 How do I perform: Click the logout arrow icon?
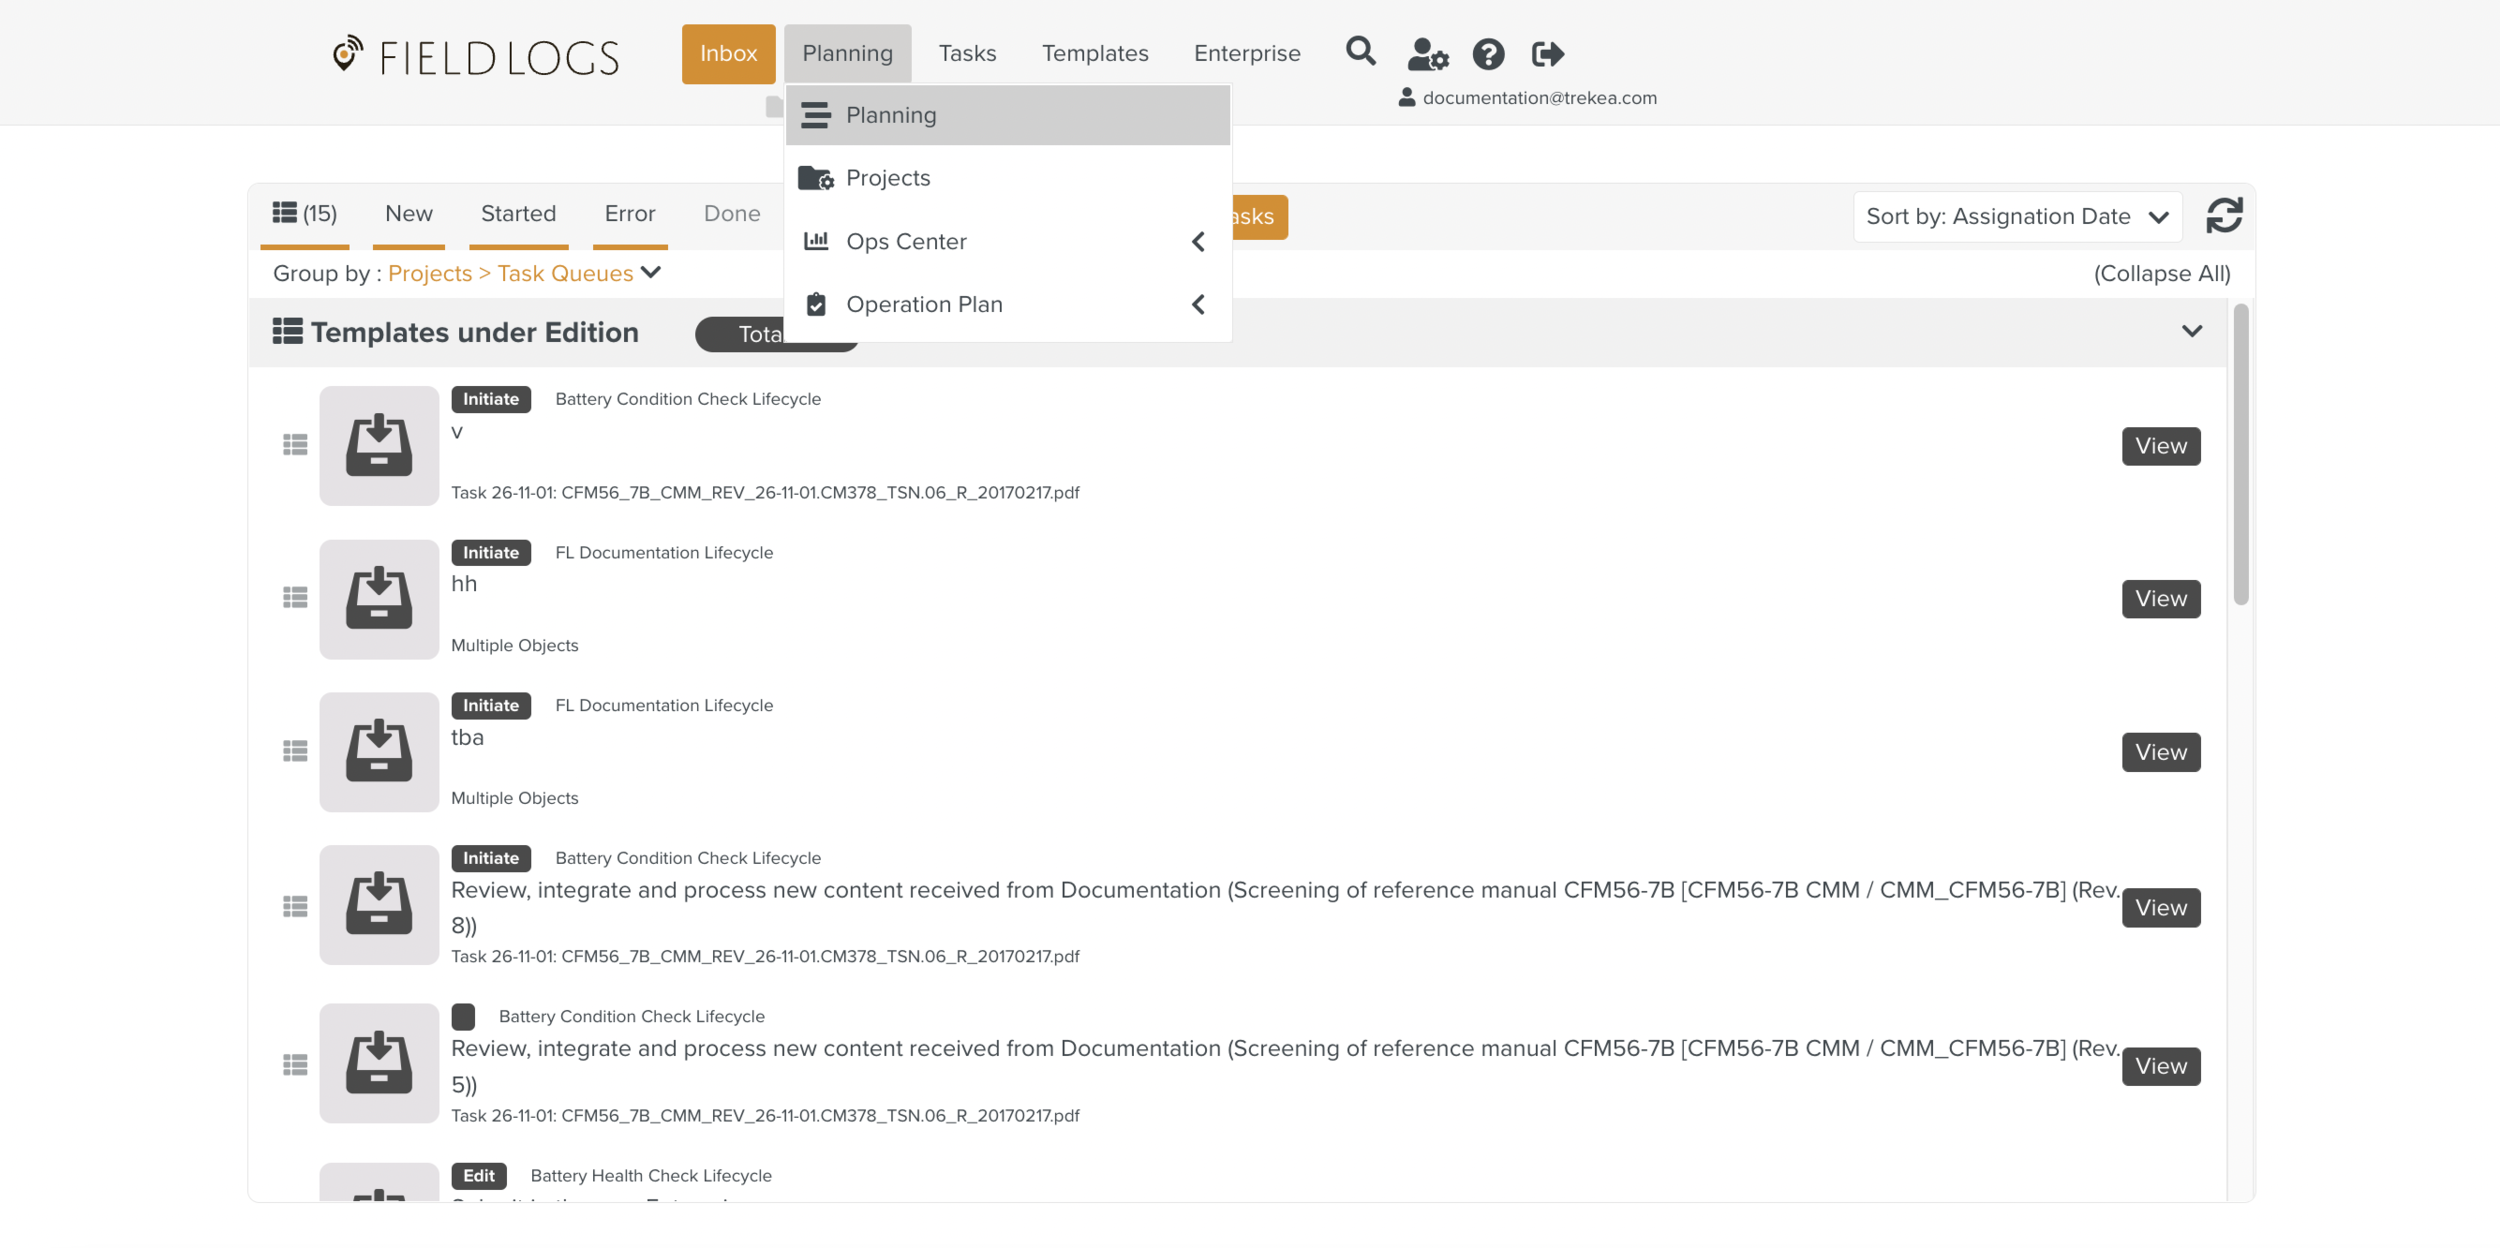click(1547, 54)
